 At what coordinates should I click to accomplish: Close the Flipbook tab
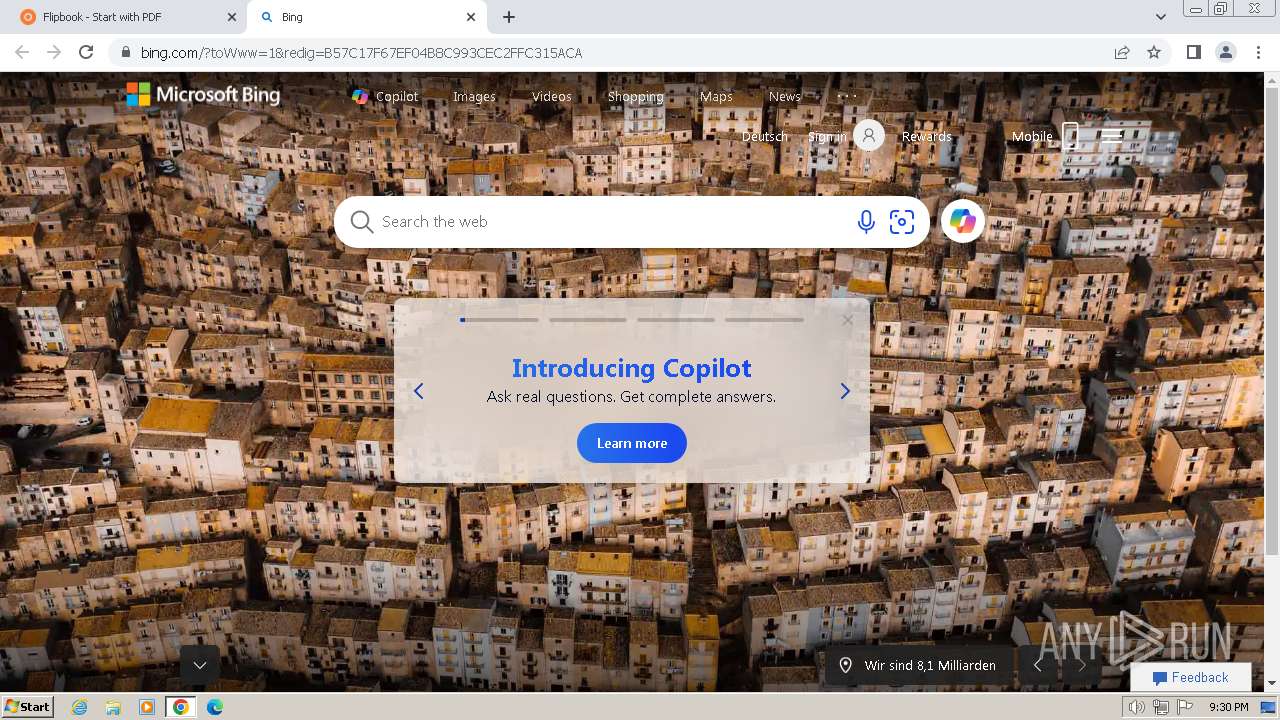click(232, 17)
